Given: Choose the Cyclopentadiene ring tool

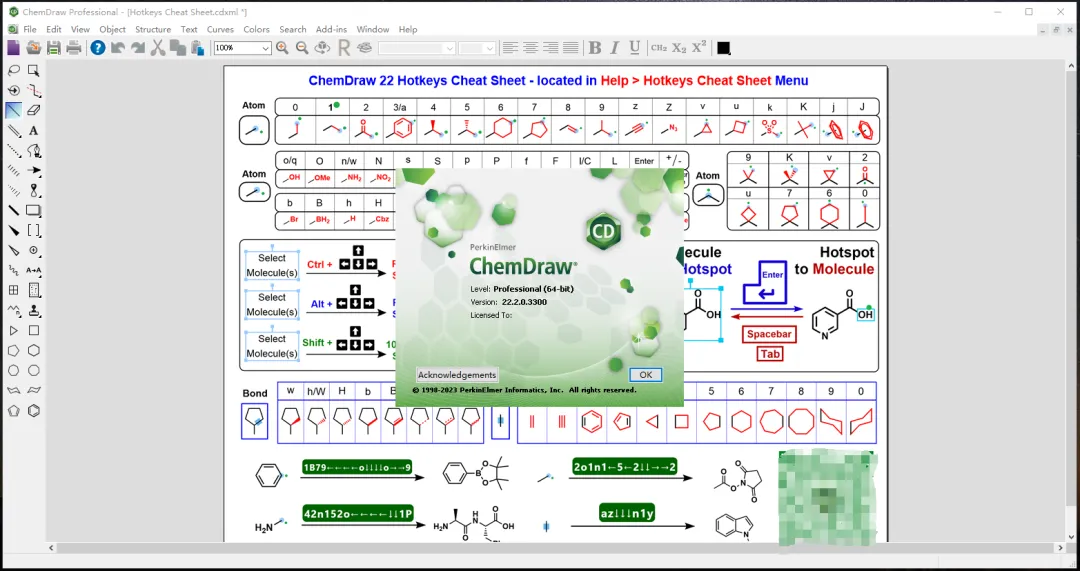Looking at the screenshot, I should [14, 411].
